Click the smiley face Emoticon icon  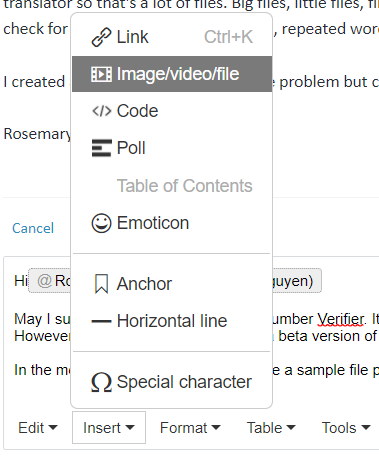(101, 223)
